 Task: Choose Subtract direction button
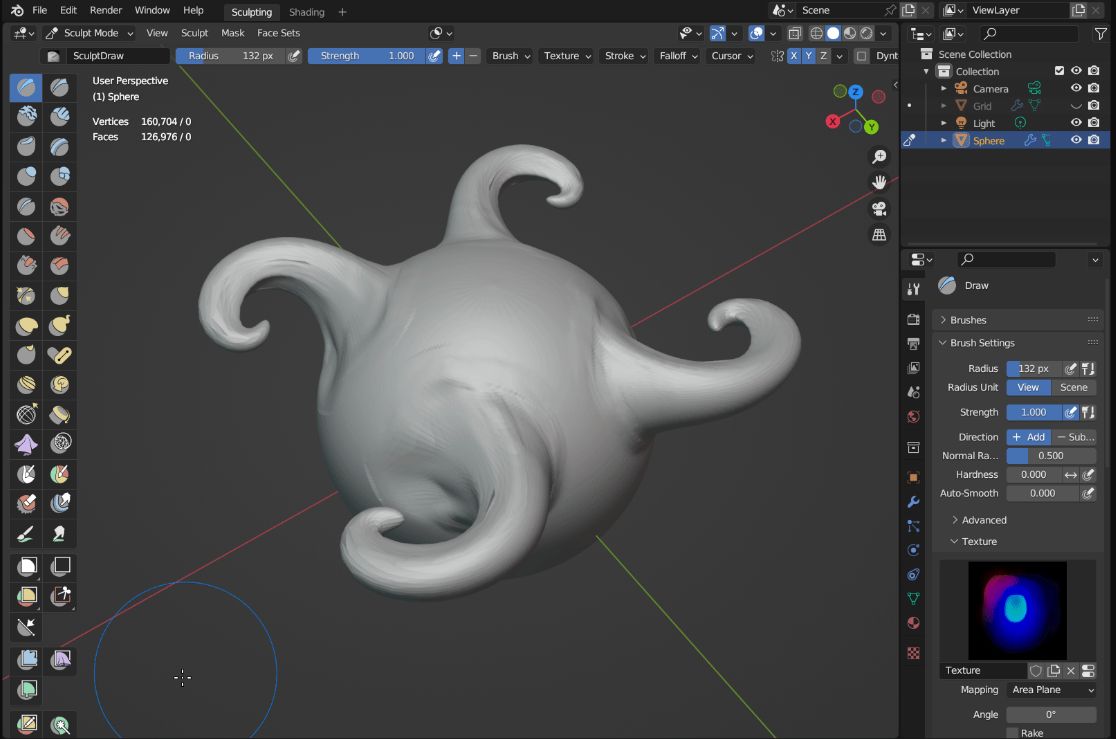click(x=1074, y=436)
